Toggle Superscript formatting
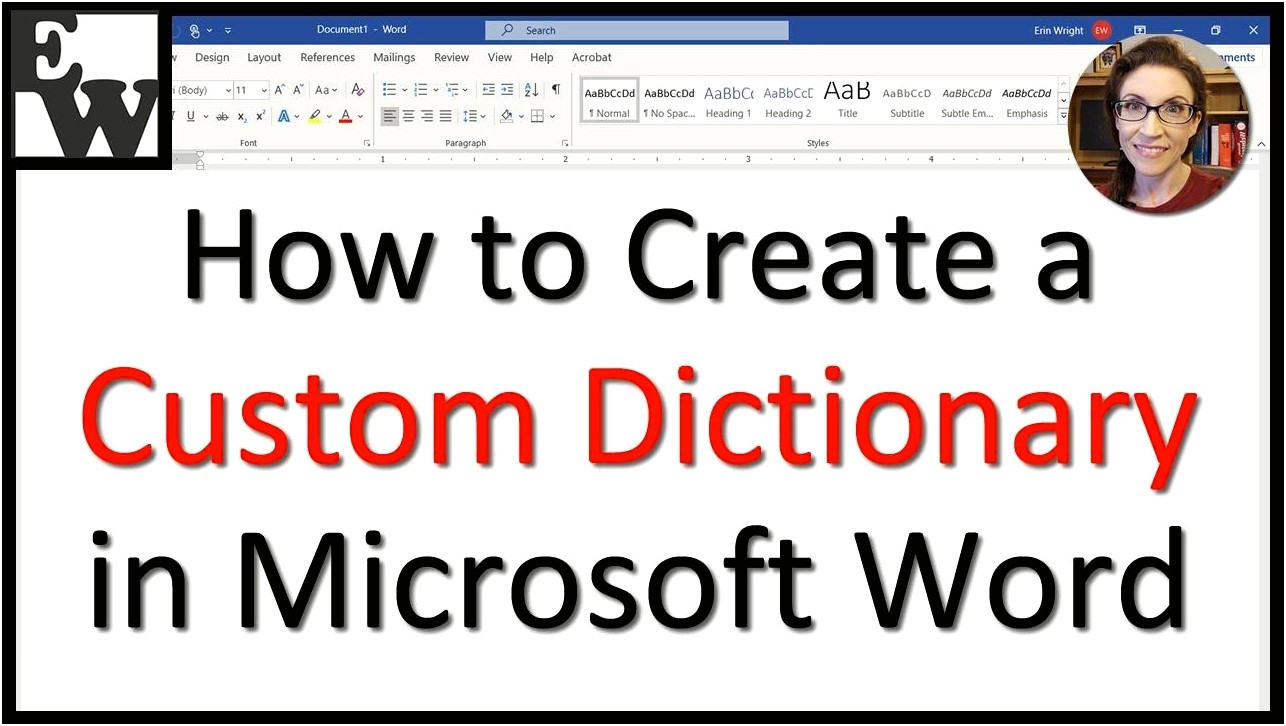This screenshot has height=726, width=1286. (260, 117)
